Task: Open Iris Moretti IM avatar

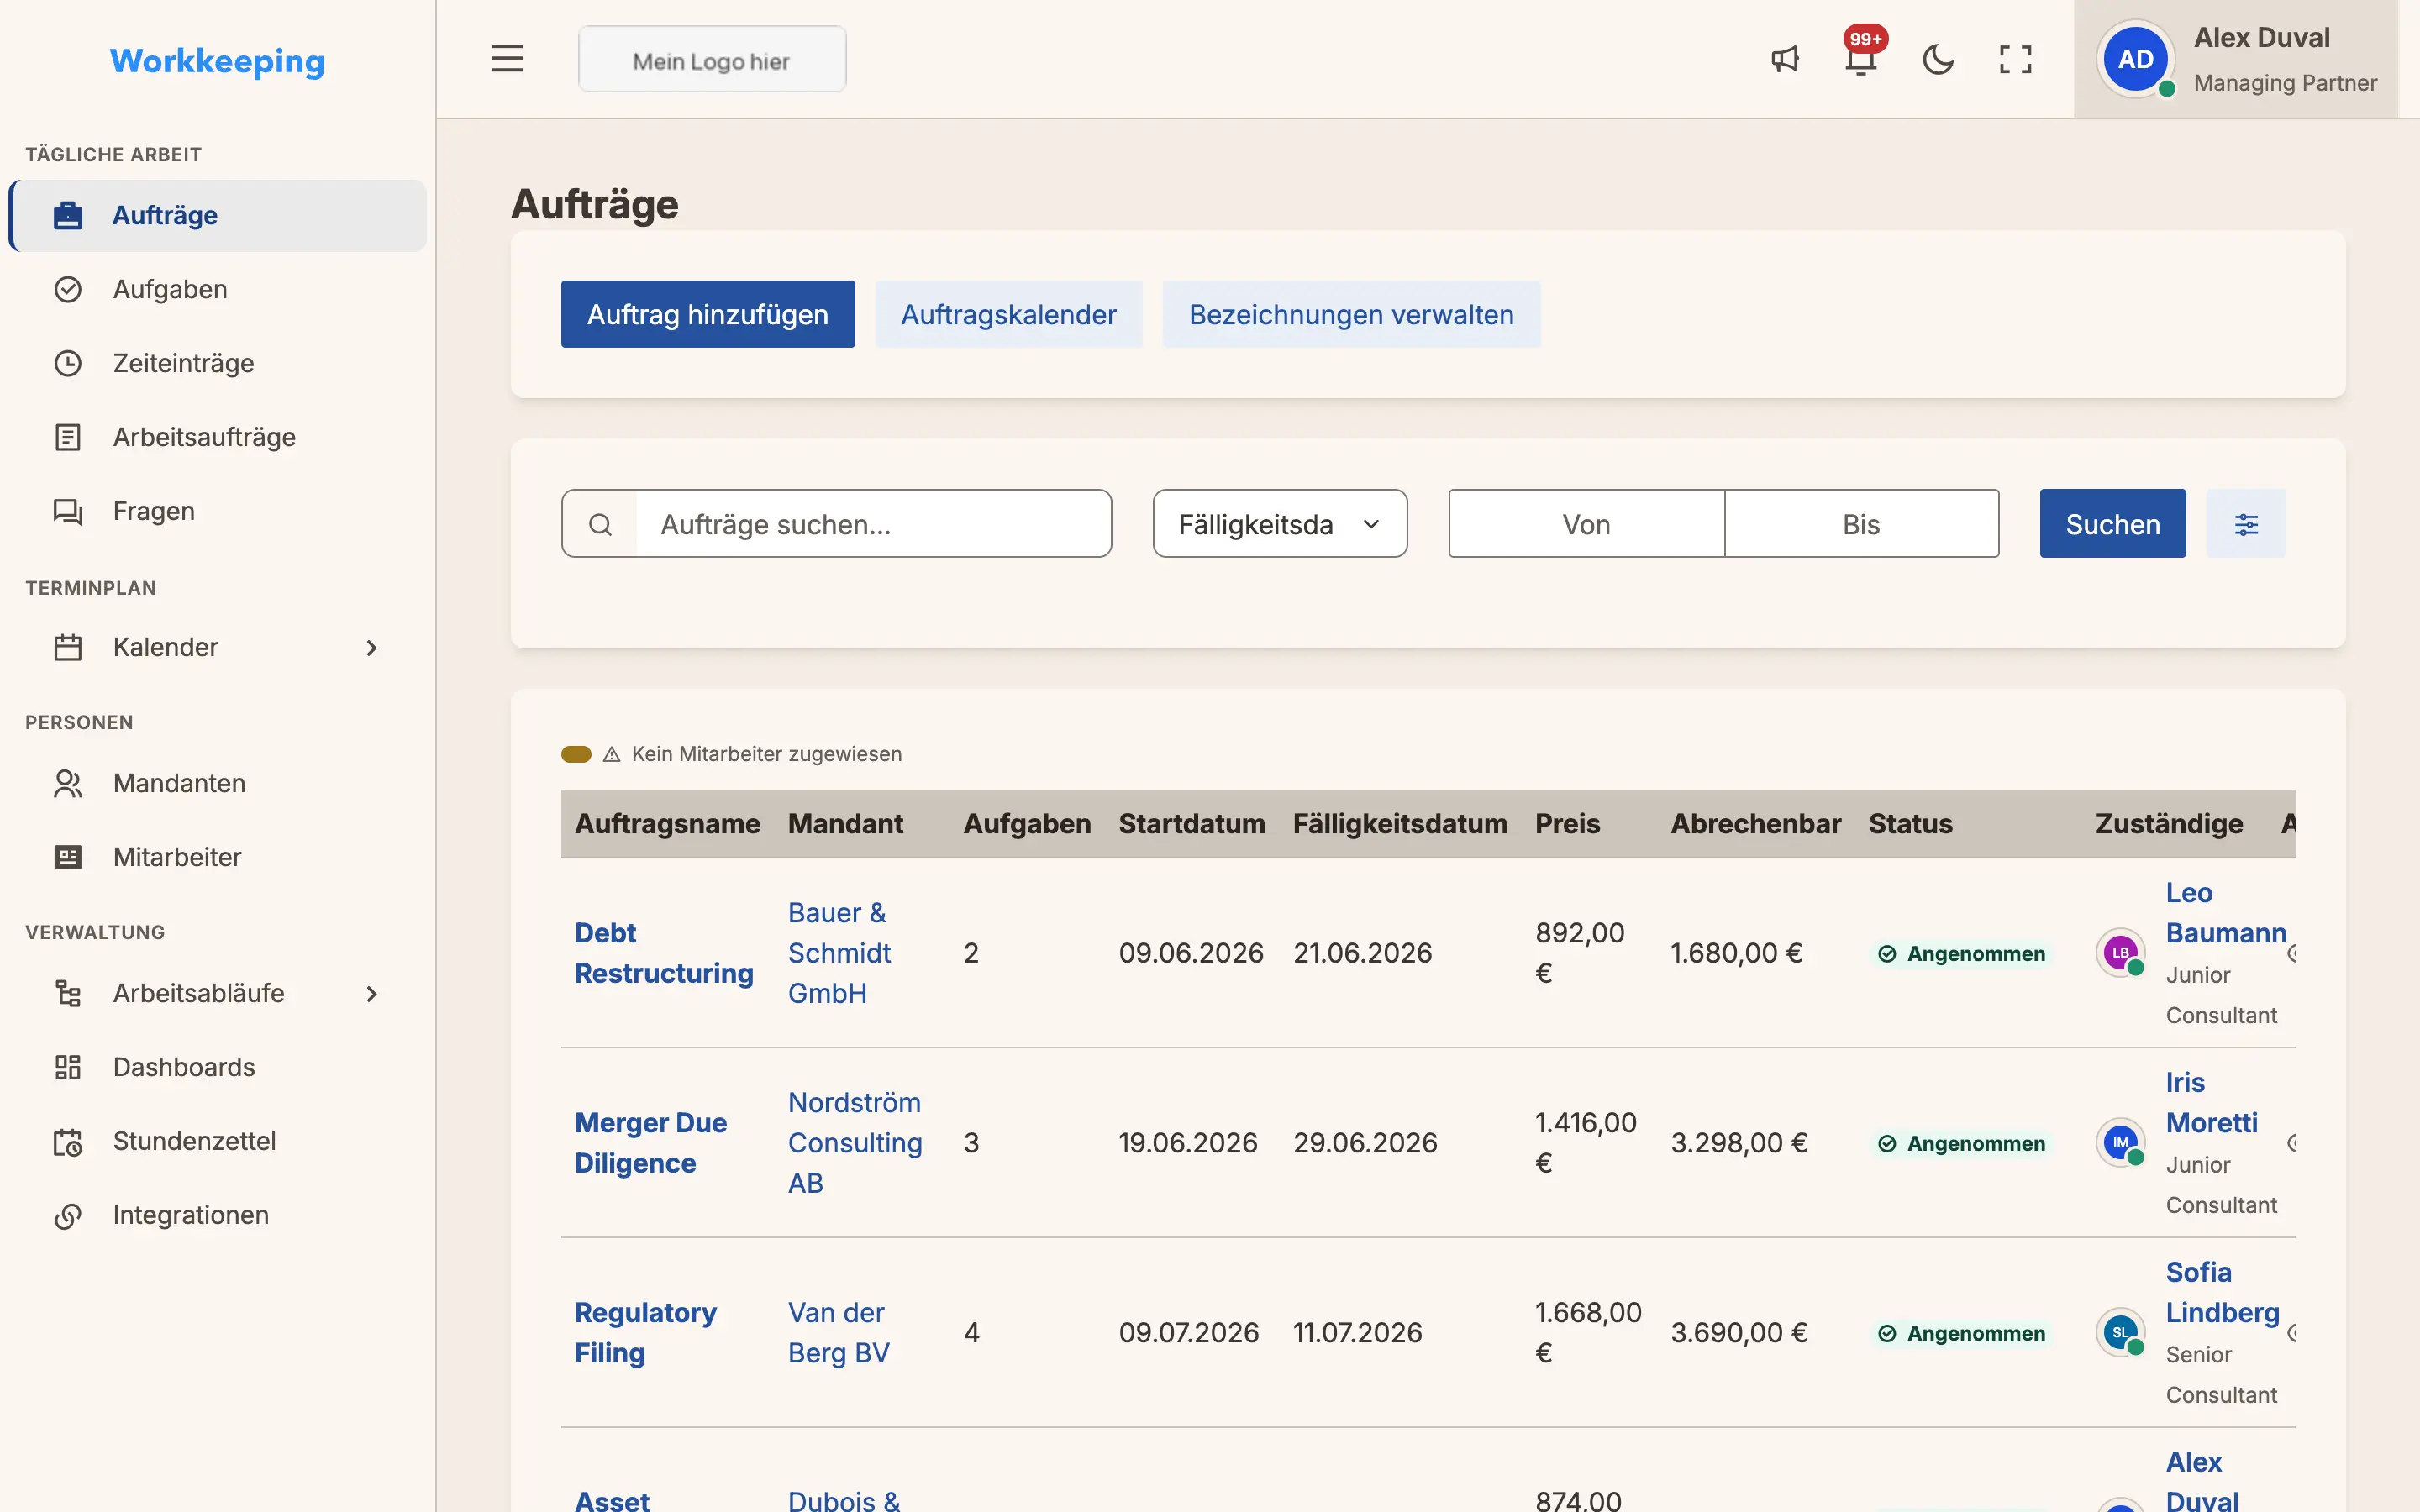Action: [x=2120, y=1142]
